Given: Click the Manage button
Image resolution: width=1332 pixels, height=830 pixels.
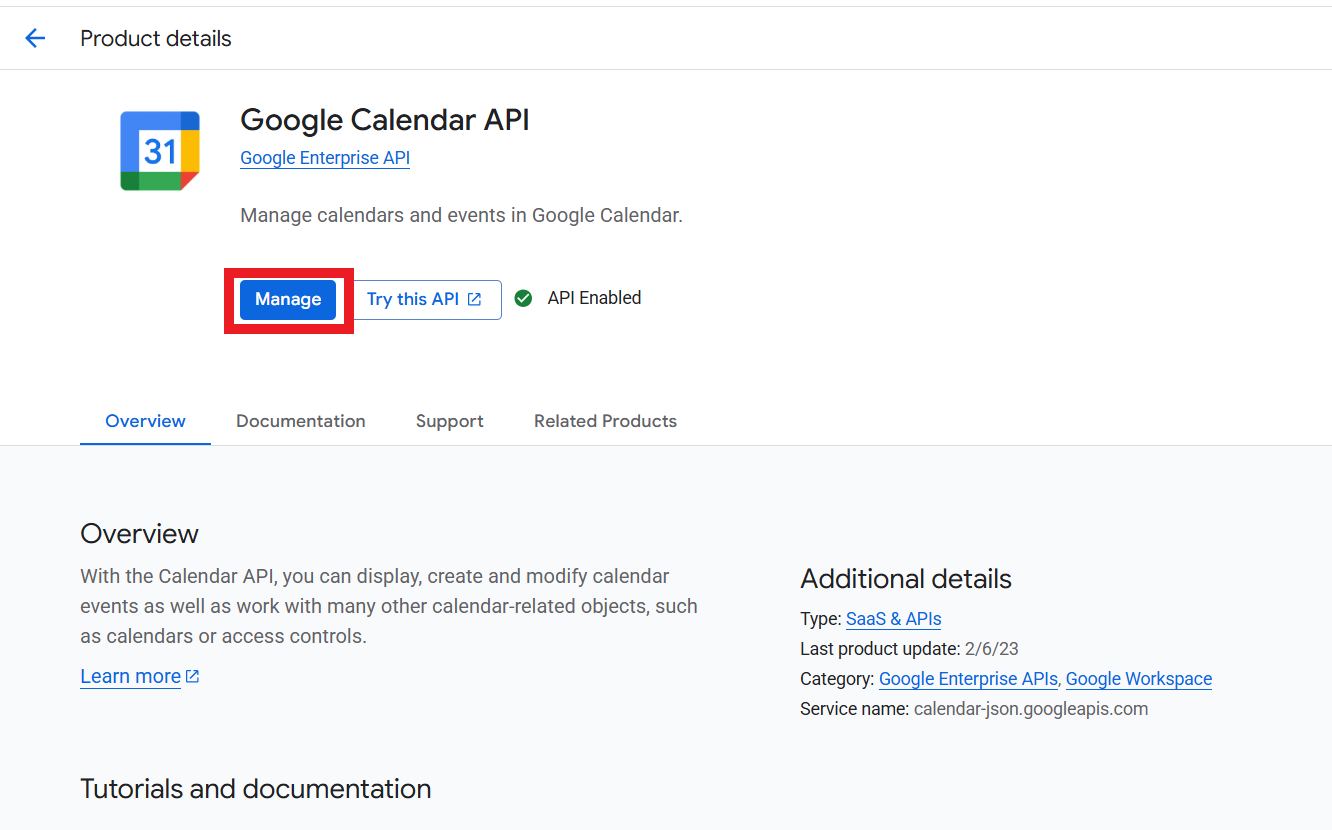Looking at the screenshot, I should click(x=288, y=299).
